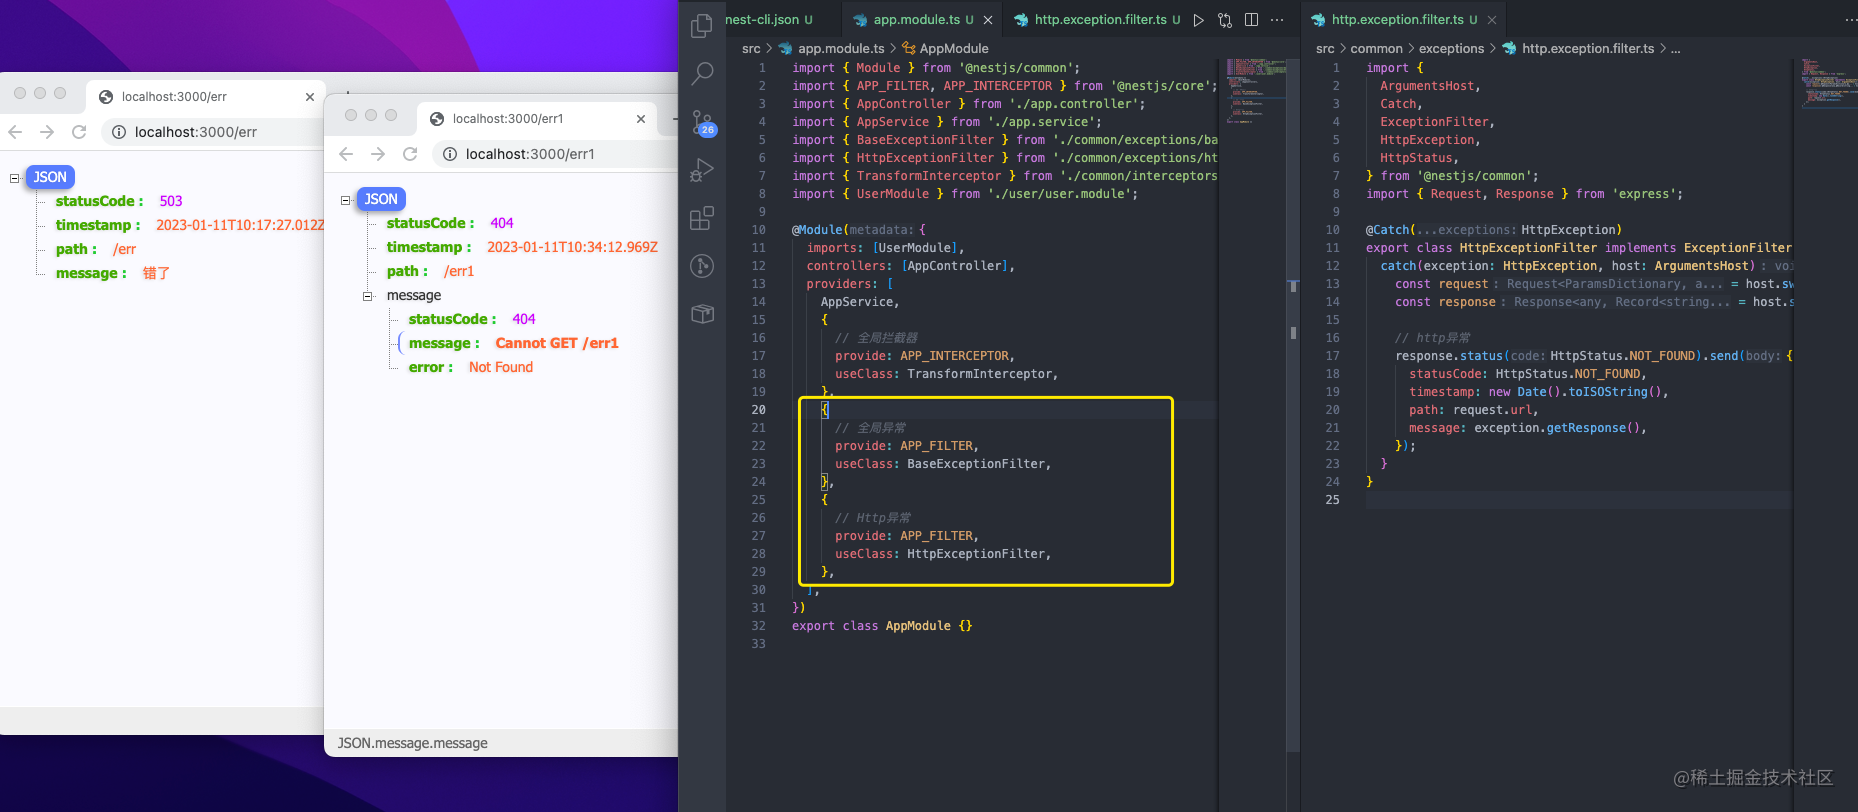Click the Run triangle icon in editor toolbar
Viewport: 1858px width, 812px height.
tap(1198, 20)
